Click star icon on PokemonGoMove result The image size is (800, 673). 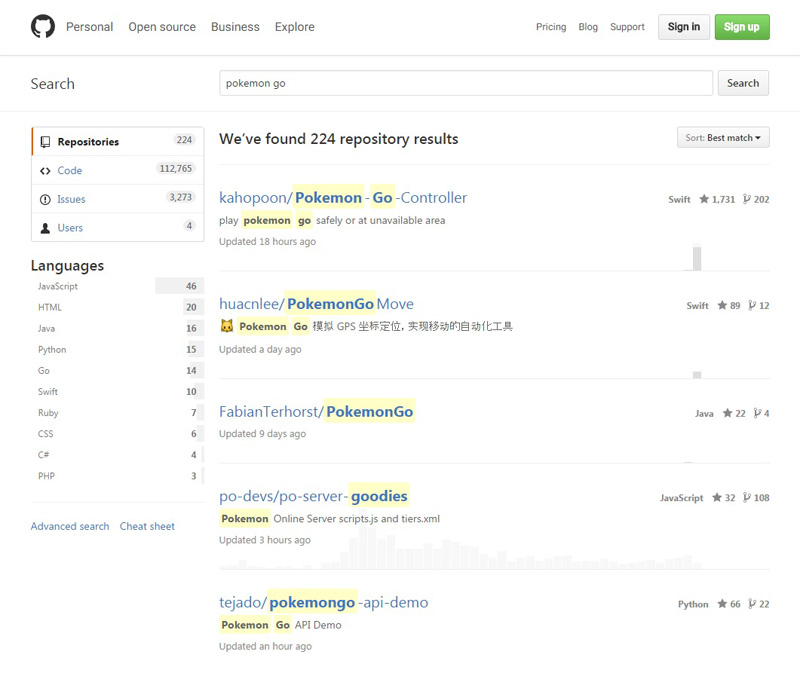point(722,305)
